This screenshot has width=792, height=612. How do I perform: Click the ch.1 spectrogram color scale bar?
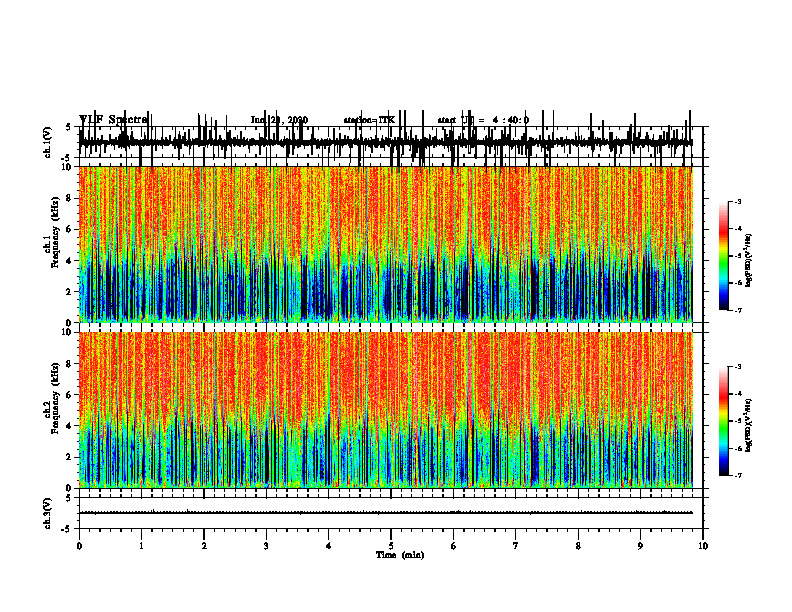coord(724,256)
